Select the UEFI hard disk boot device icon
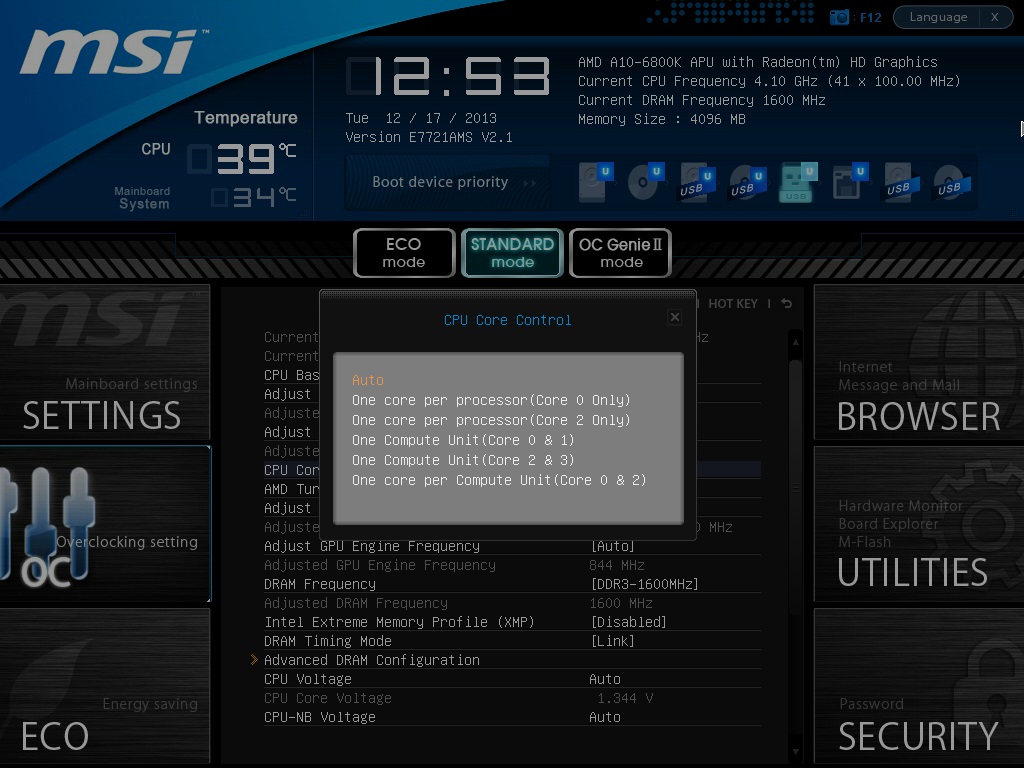 pos(595,182)
